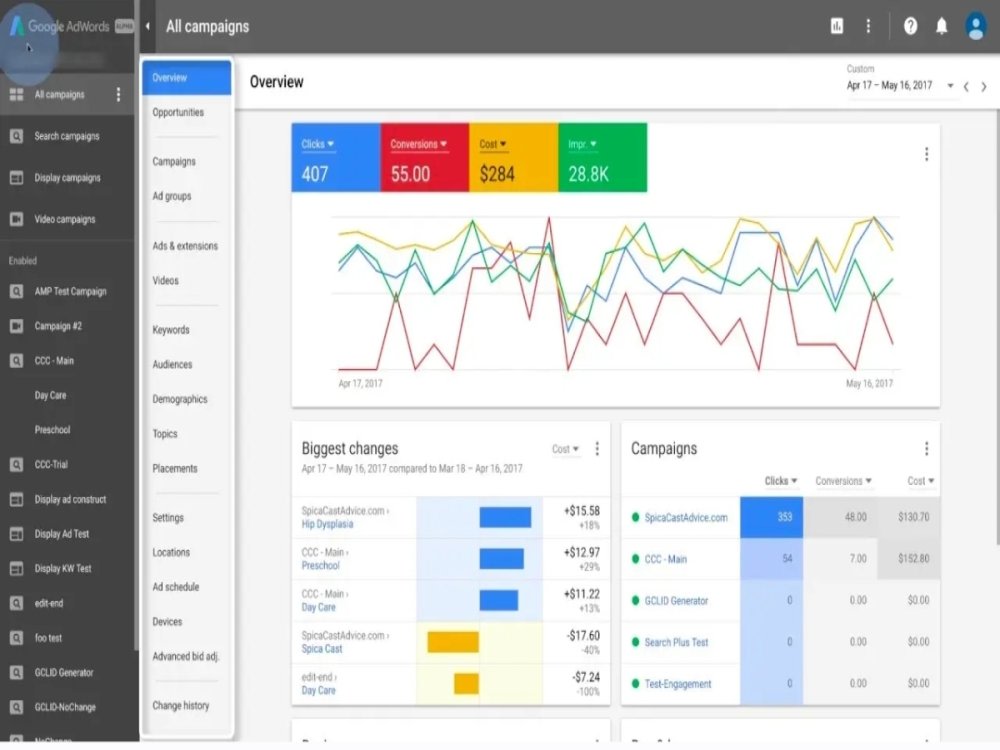Click GCLID Generator sidebar campaign icon

coord(17,672)
